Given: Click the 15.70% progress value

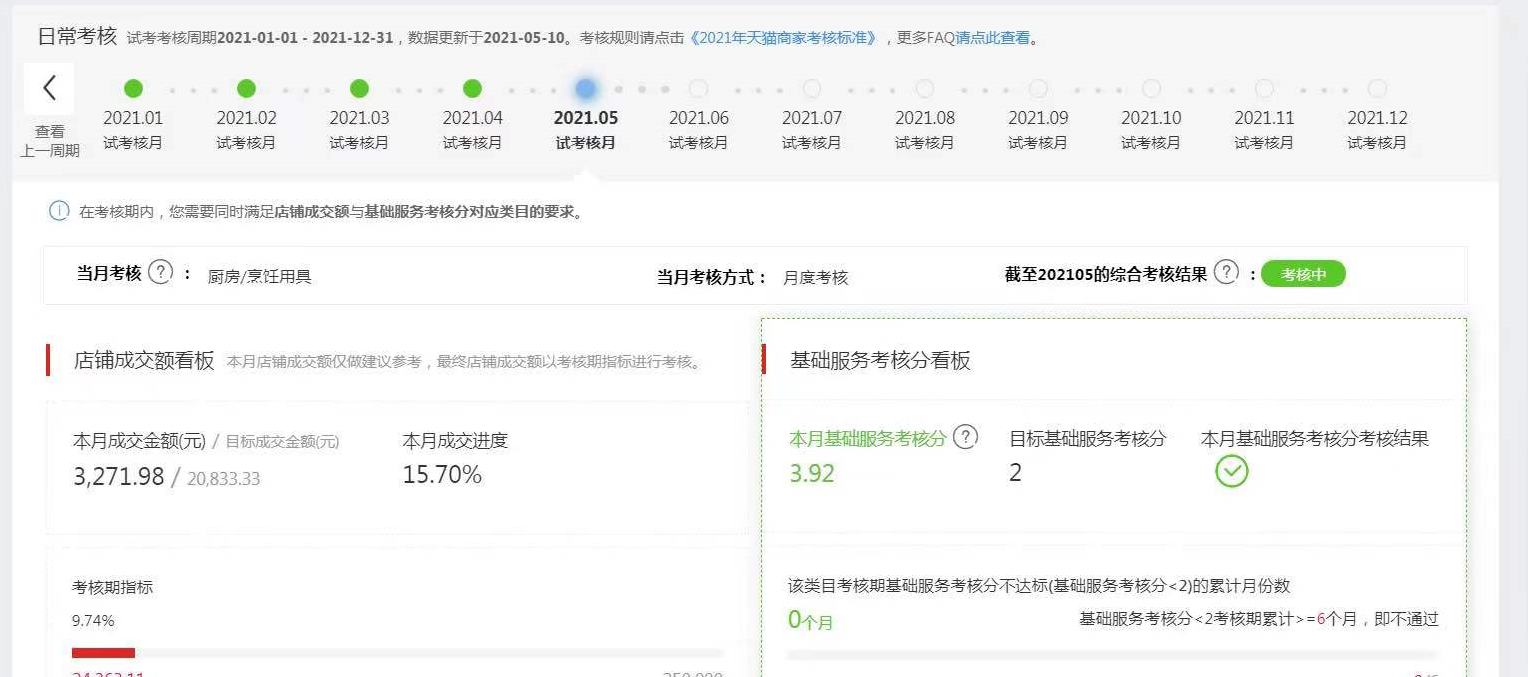Looking at the screenshot, I should click(x=442, y=474).
